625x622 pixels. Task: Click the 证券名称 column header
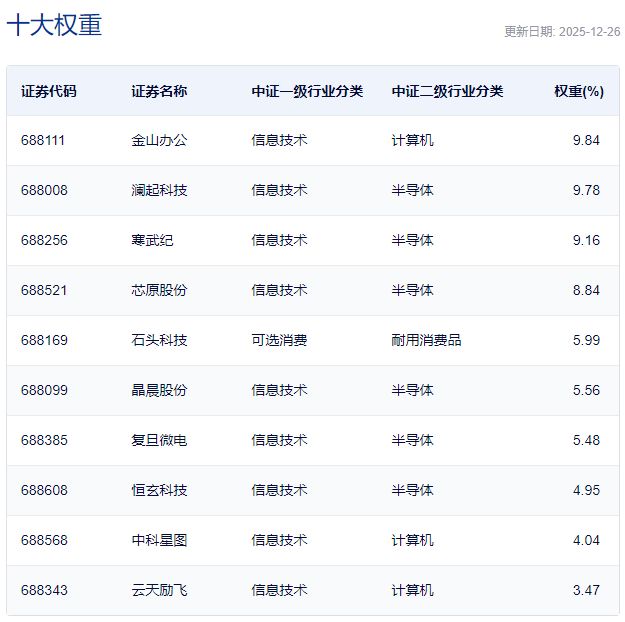pos(159,91)
